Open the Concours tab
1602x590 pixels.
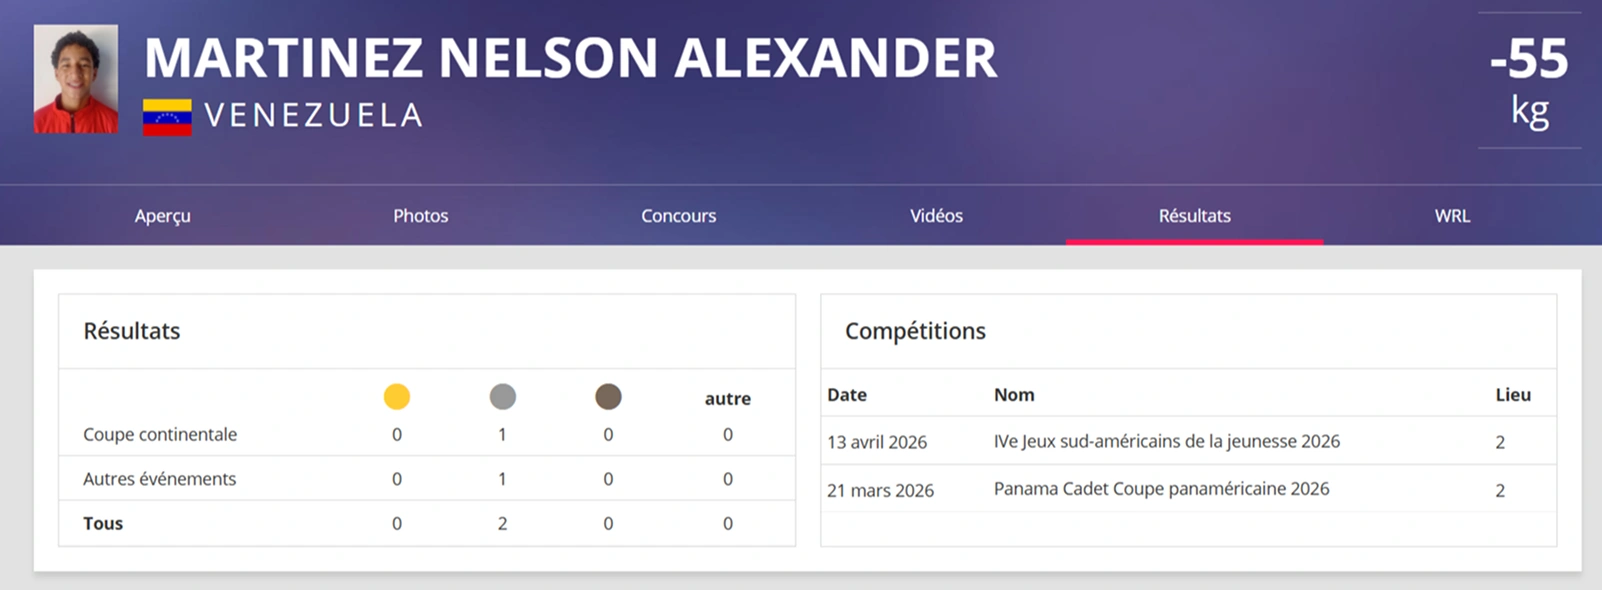tap(679, 216)
